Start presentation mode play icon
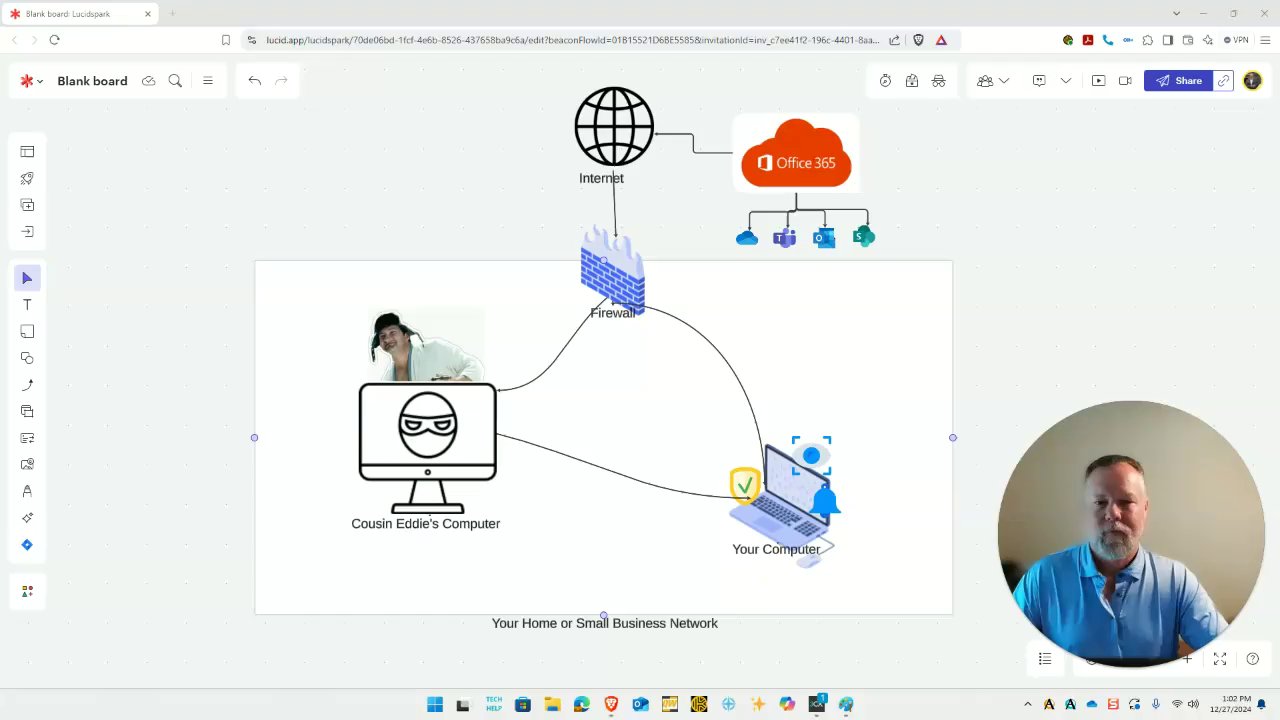Viewport: 1280px width, 720px height. [1098, 81]
